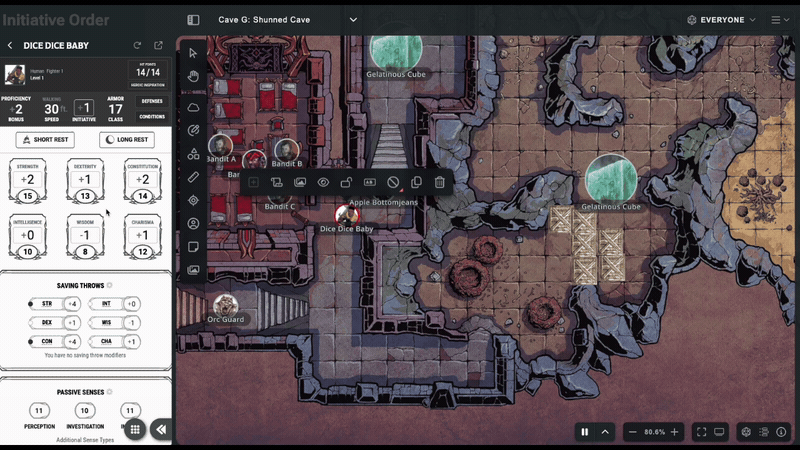Duplicate the selected token
This screenshot has height=450, width=800.
[x=416, y=182]
